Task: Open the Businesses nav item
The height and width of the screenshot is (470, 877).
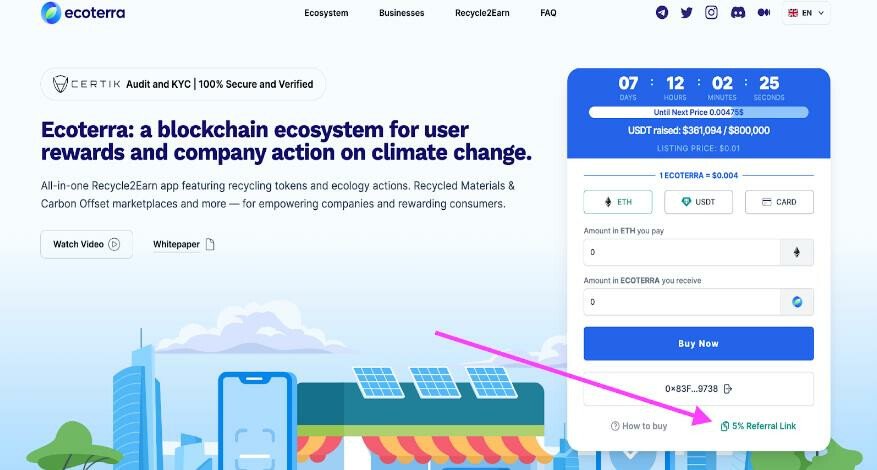Action: pos(401,13)
